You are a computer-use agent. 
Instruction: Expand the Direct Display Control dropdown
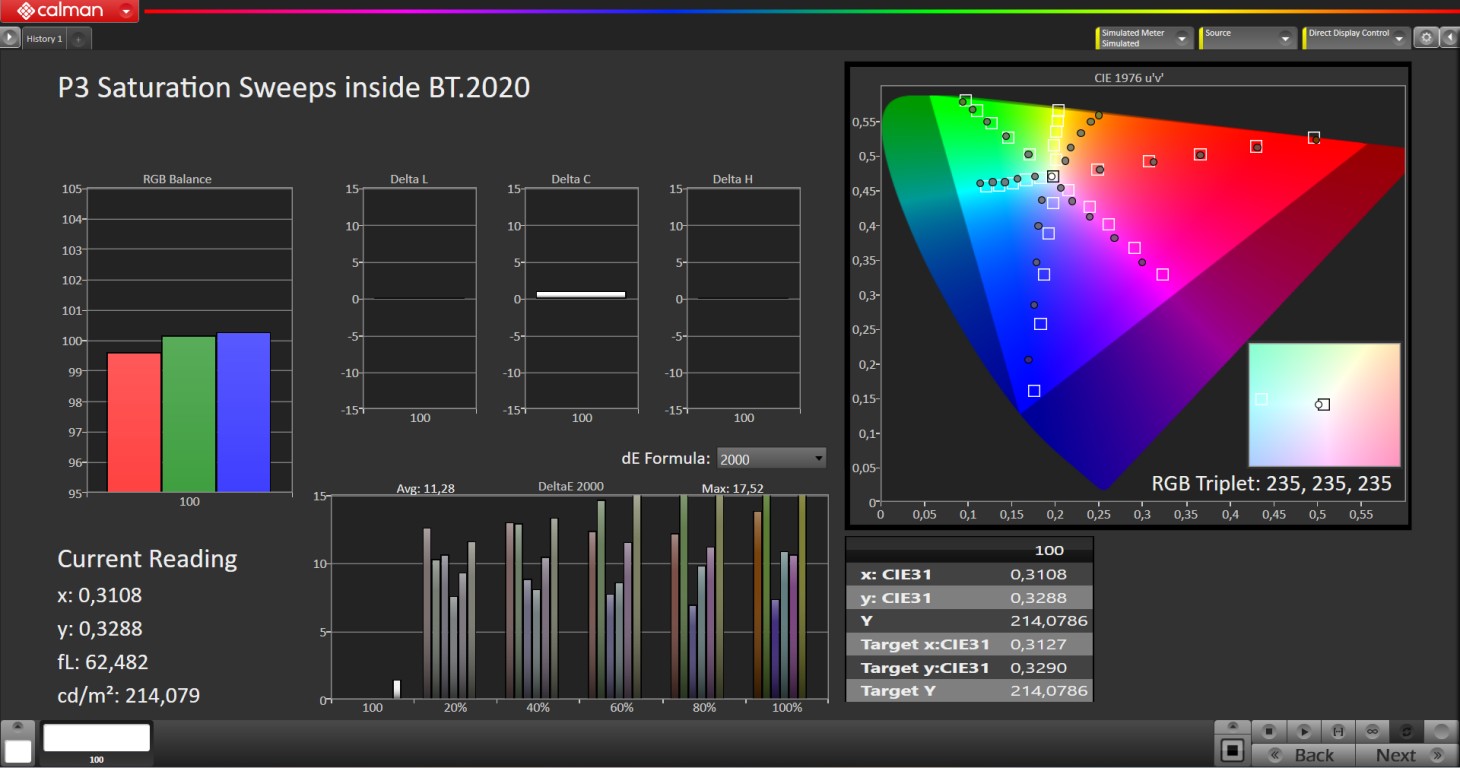click(1399, 39)
